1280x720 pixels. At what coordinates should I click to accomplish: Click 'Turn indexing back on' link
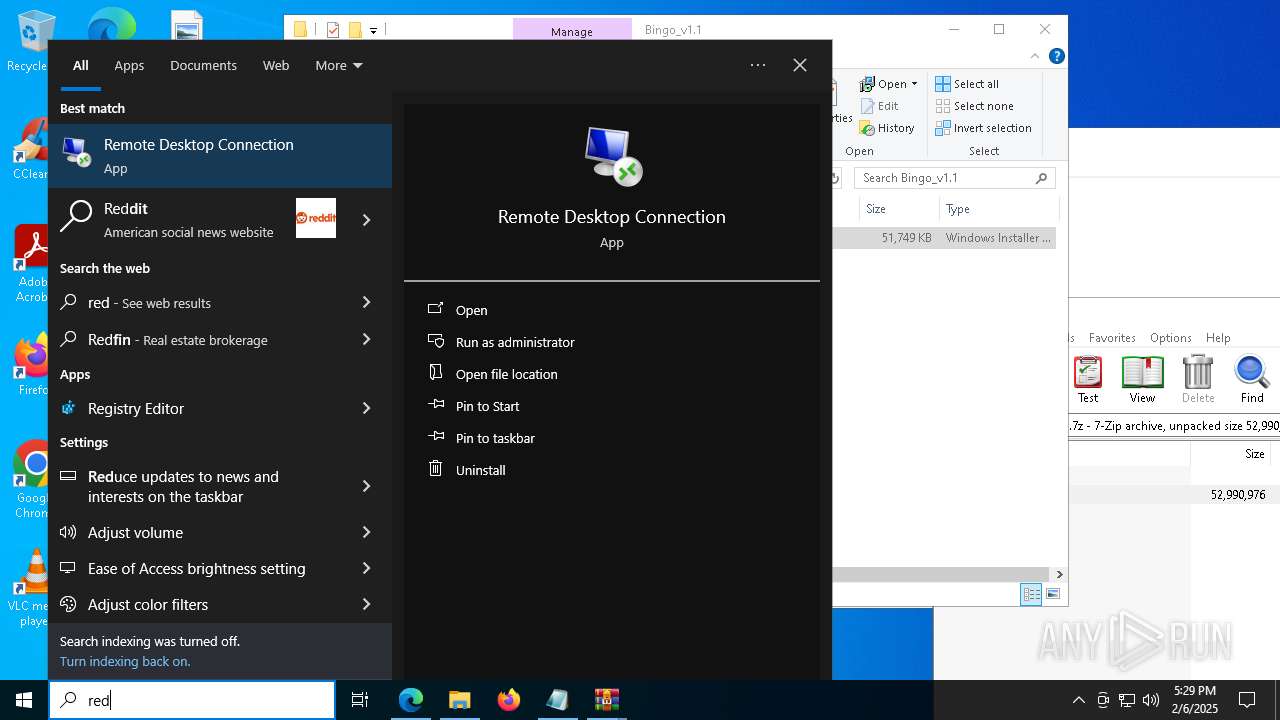(125, 661)
